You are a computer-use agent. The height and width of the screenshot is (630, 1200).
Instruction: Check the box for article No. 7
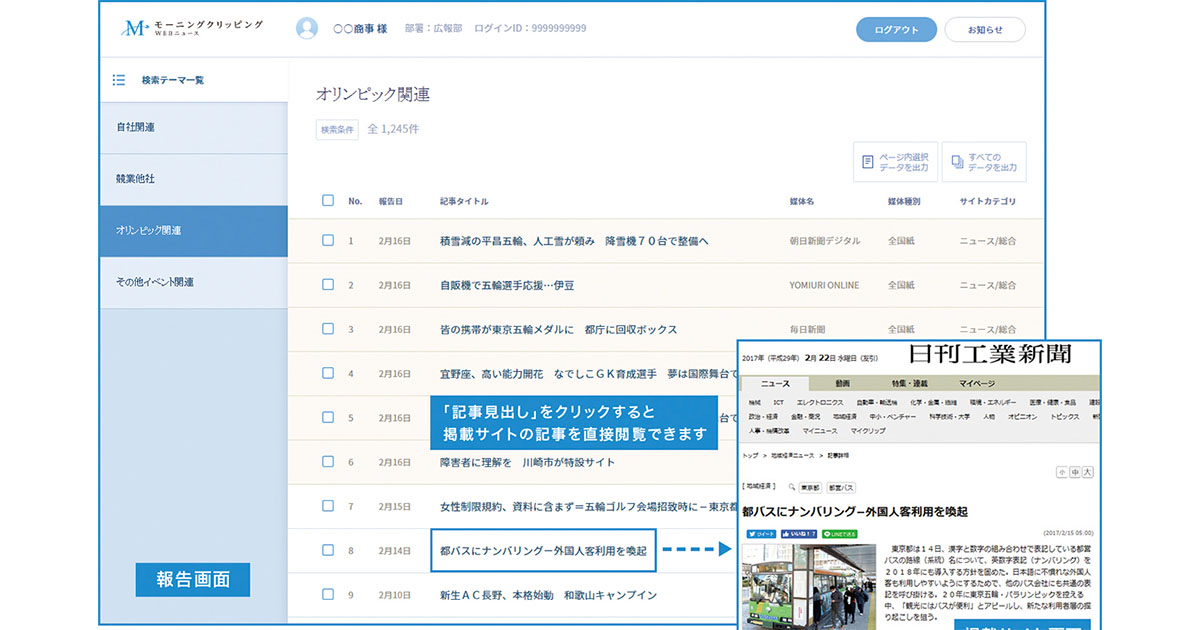pyautogui.click(x=328, y=506)
